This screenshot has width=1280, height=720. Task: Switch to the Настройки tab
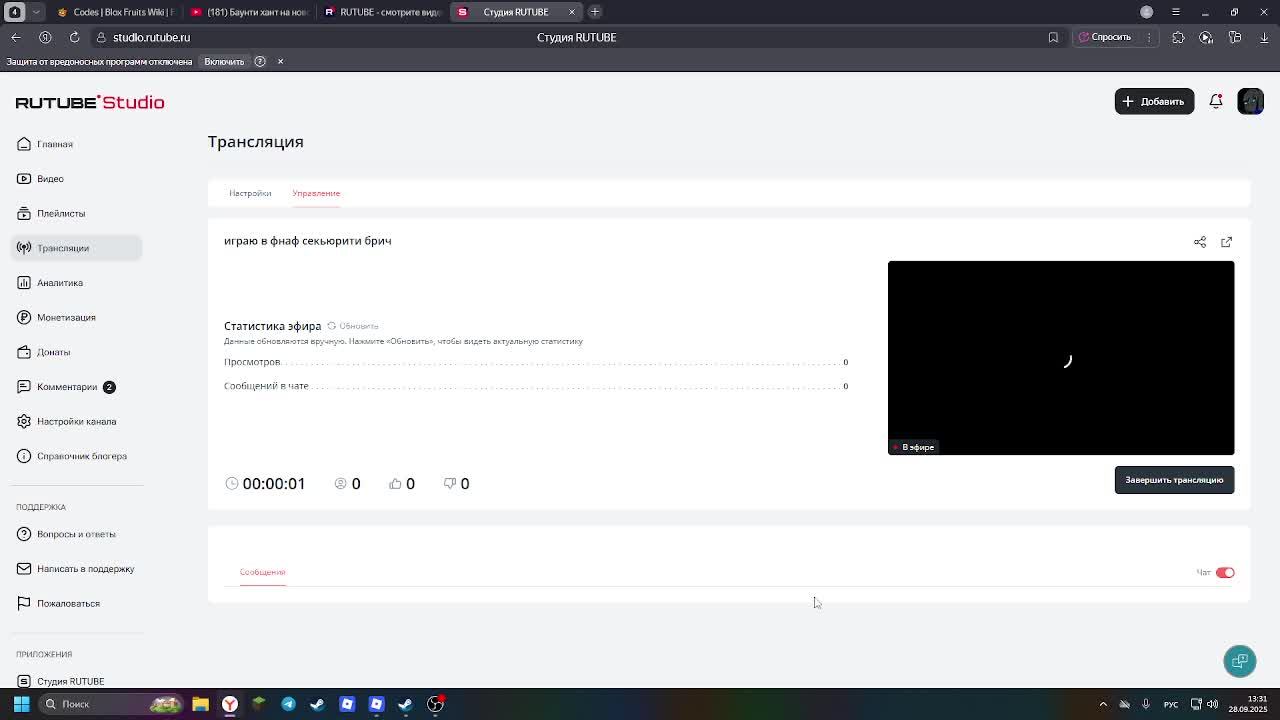pyautogui.click(x=250, y=193)
